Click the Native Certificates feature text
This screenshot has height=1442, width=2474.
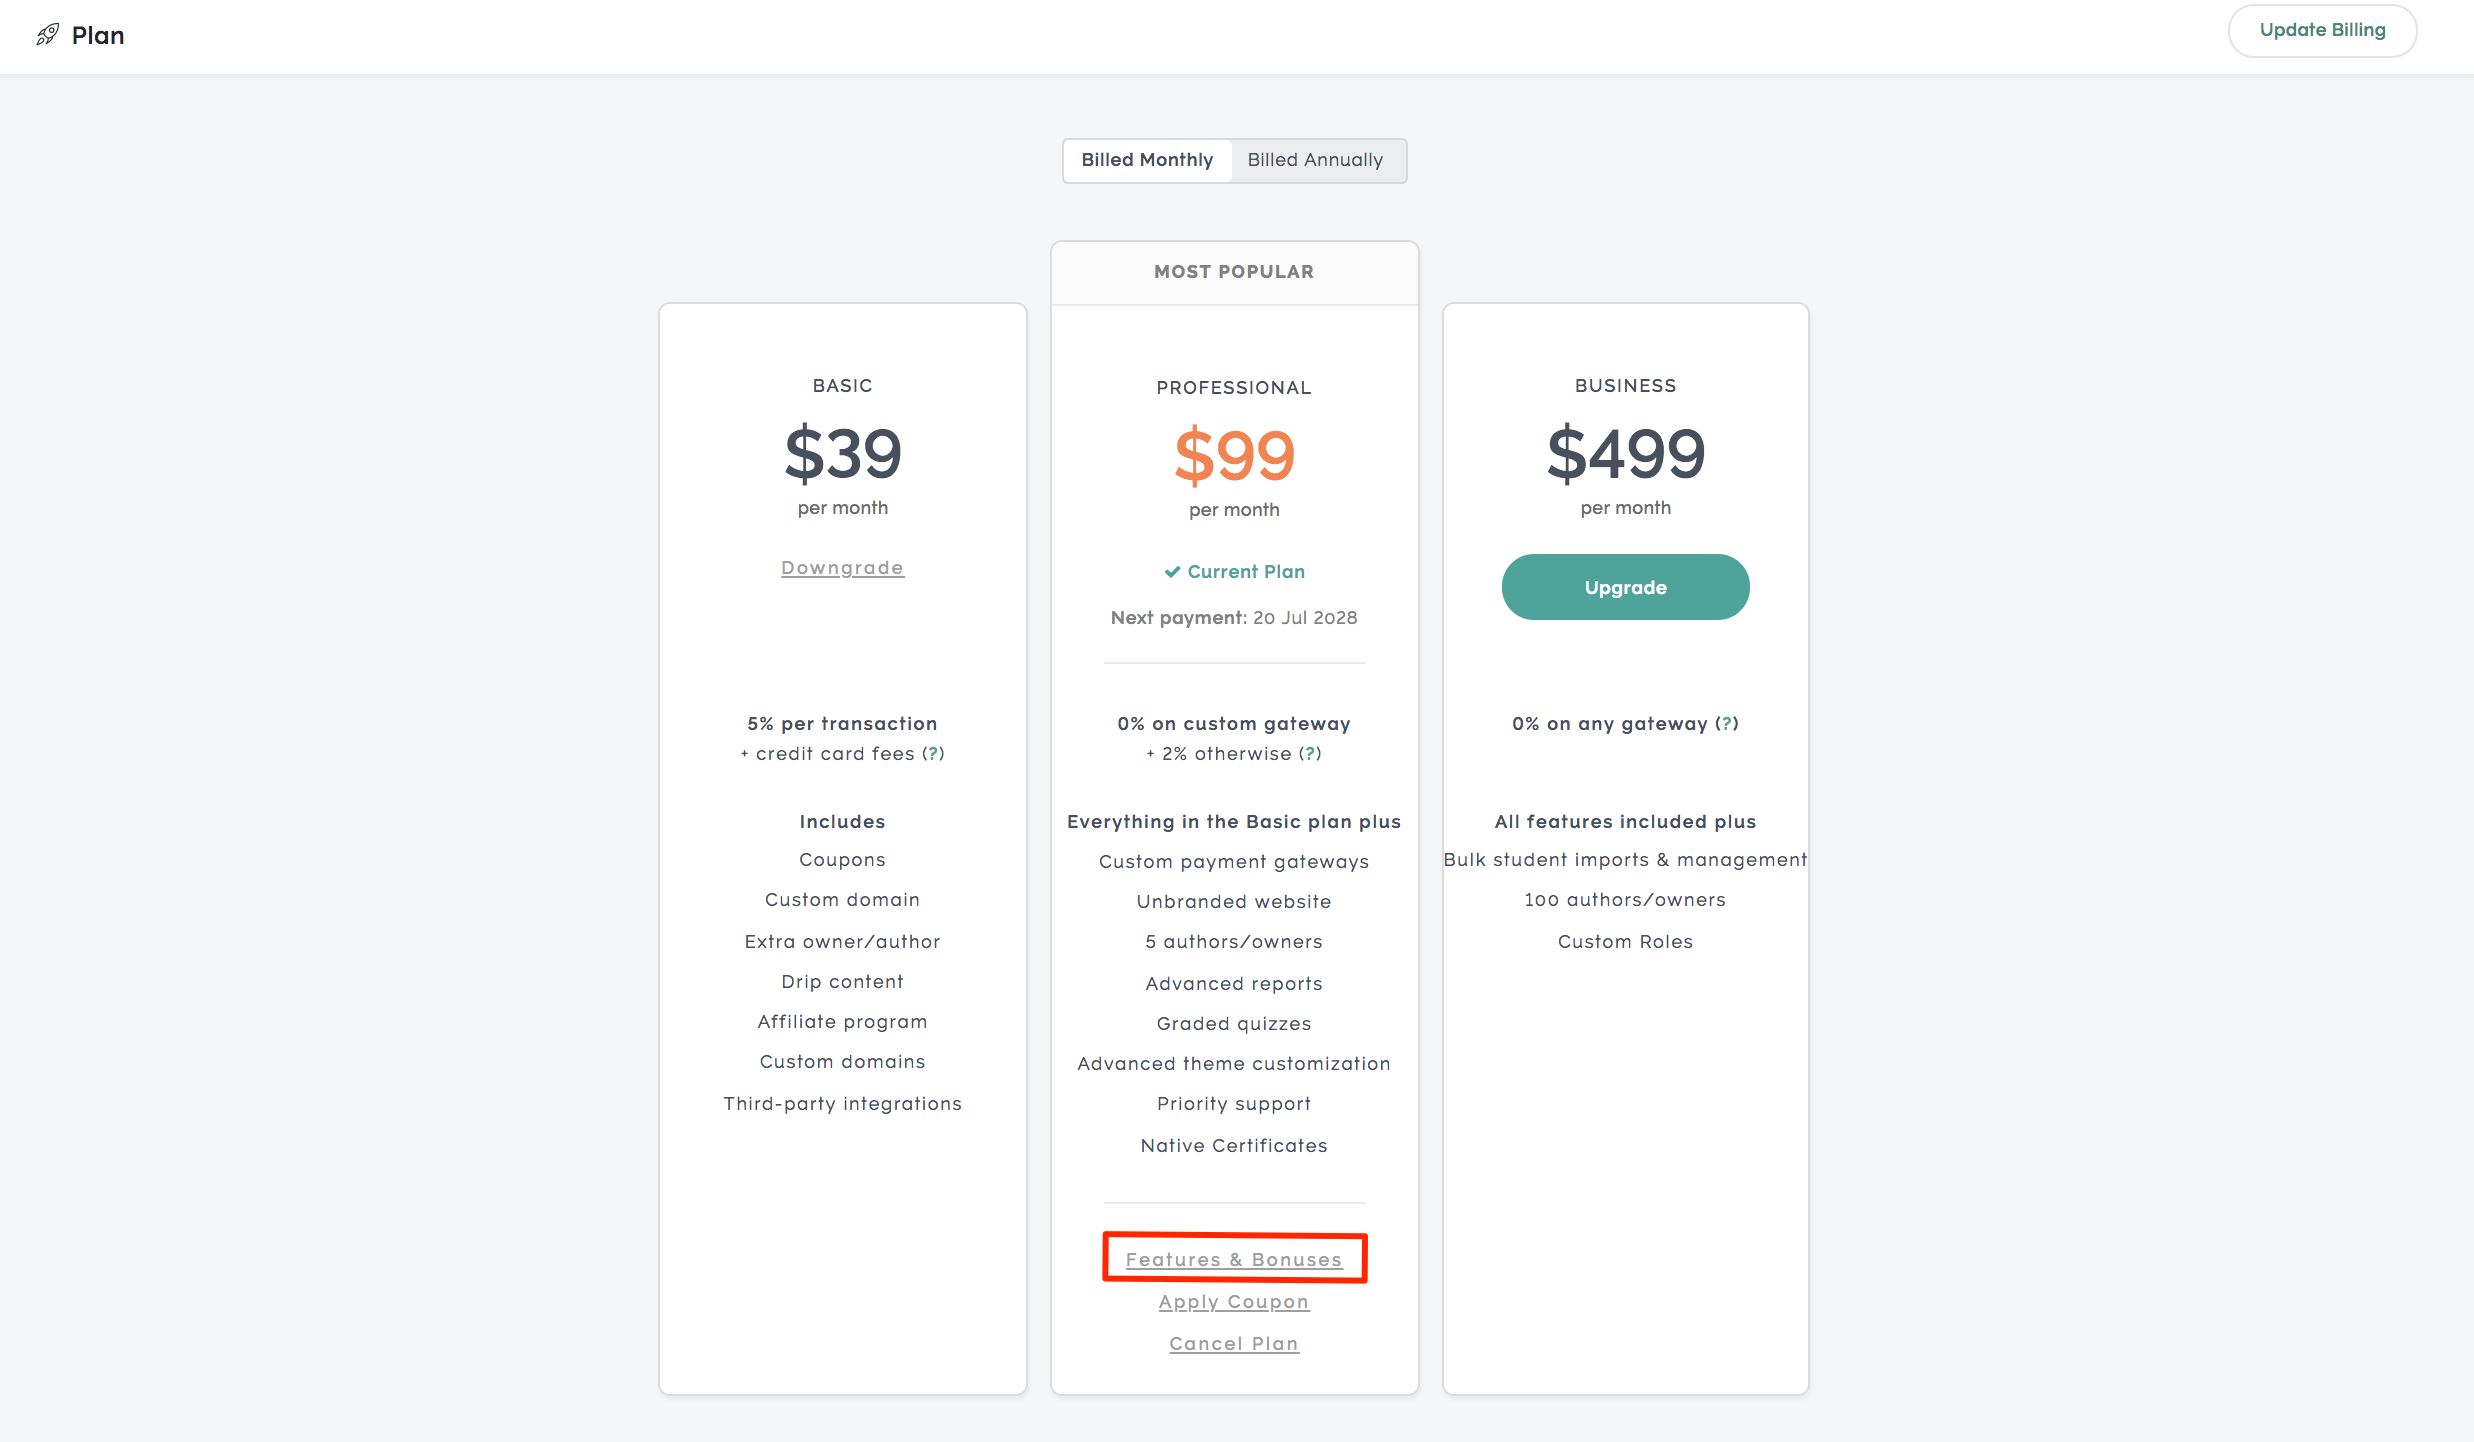1234,1145
